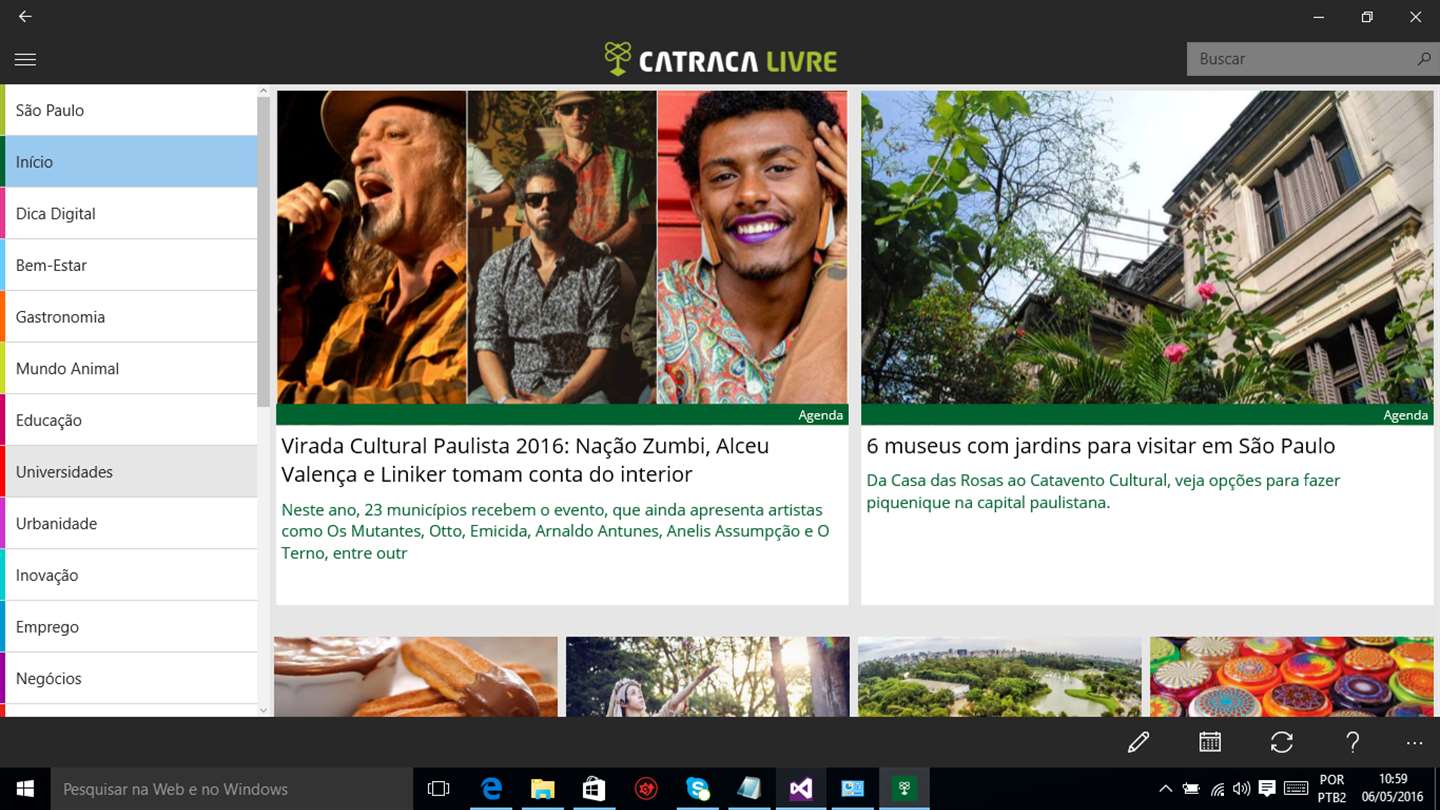Screen dimensions: 1440x810
Task: Switch input language POR PTB2
Action: 1331,789
